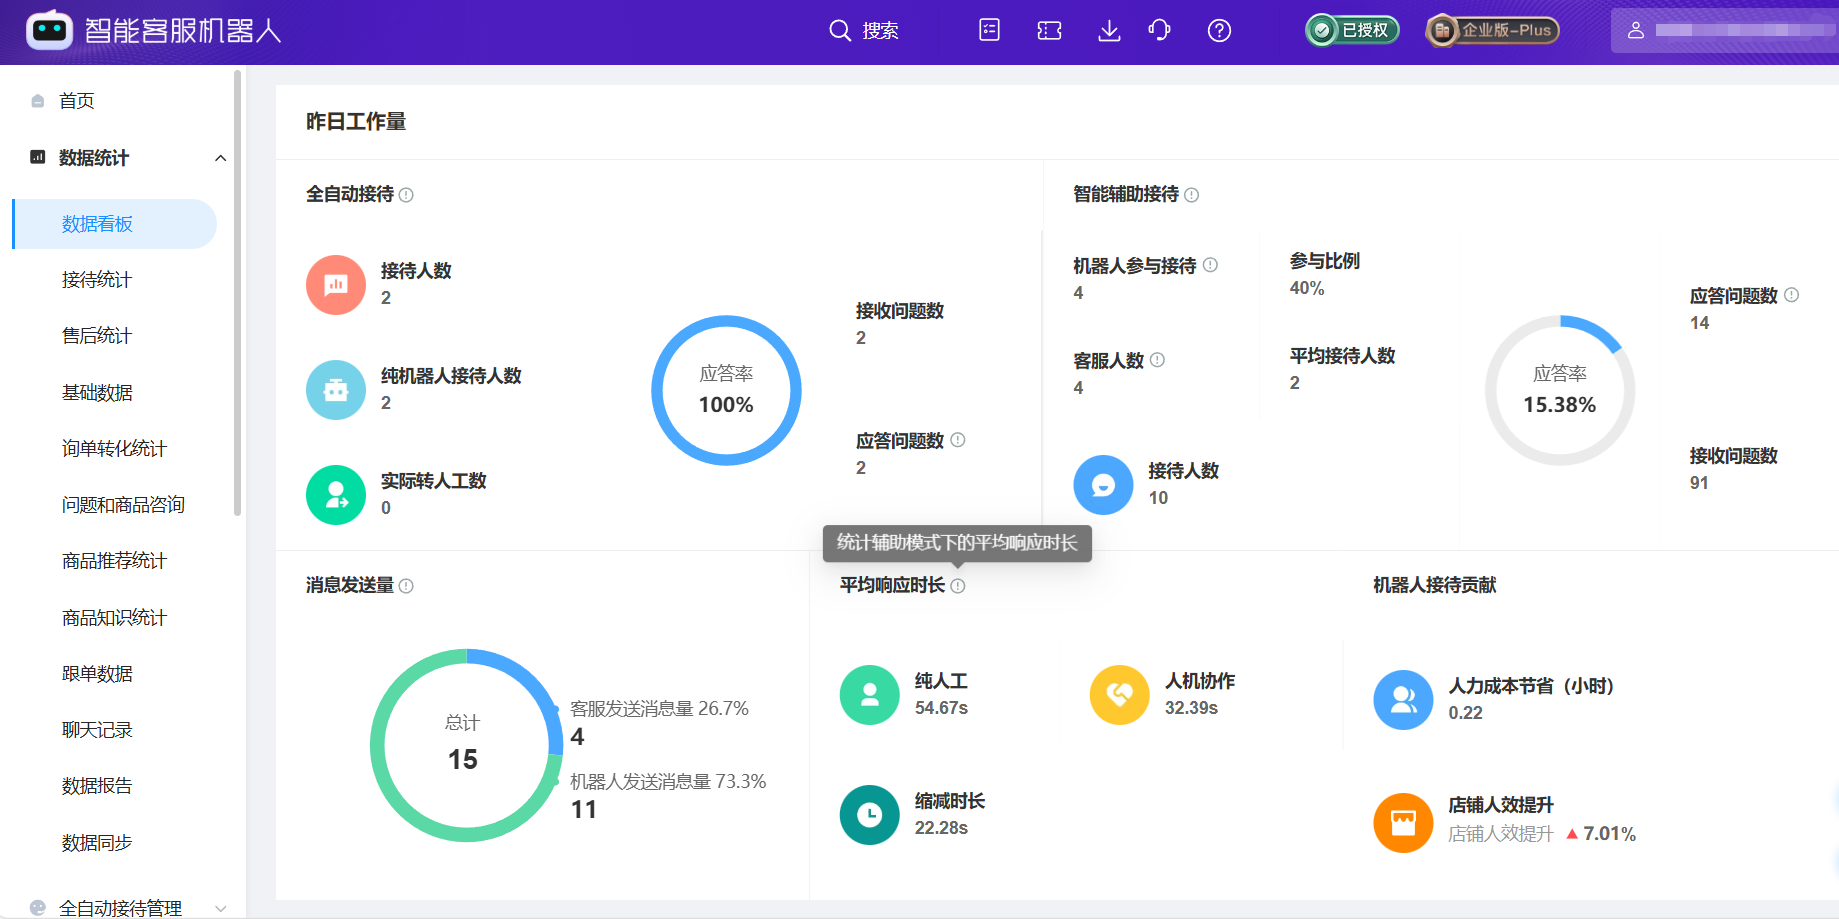
Task: Click the 平均接待人数 label
Action: (x=1342, y=356)
